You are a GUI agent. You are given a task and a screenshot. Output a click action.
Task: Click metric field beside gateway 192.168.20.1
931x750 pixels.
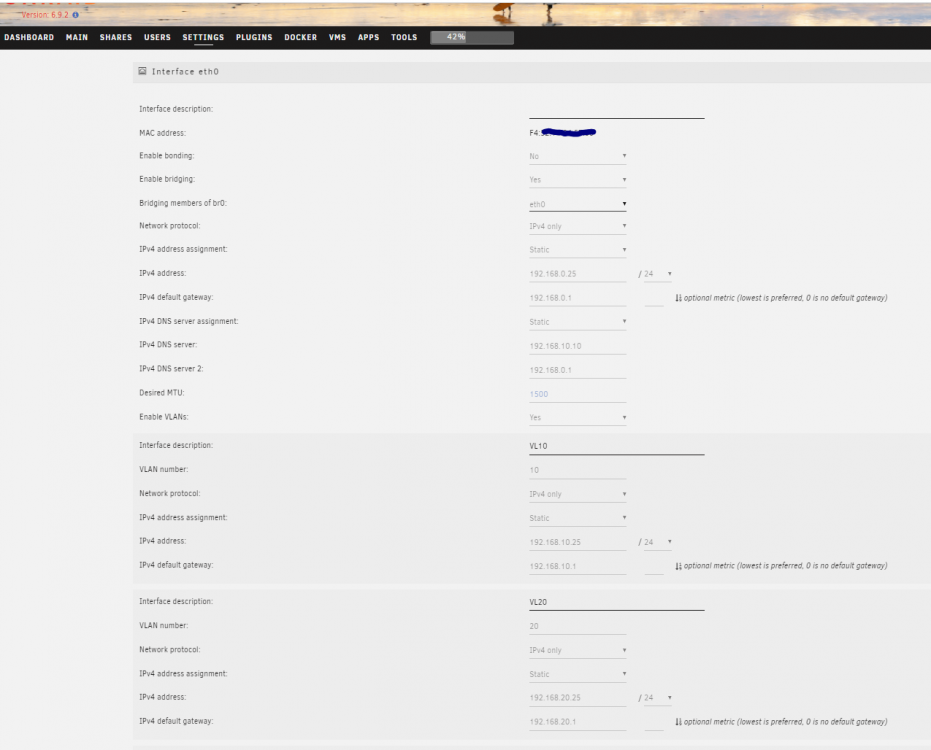coord(654,723)
